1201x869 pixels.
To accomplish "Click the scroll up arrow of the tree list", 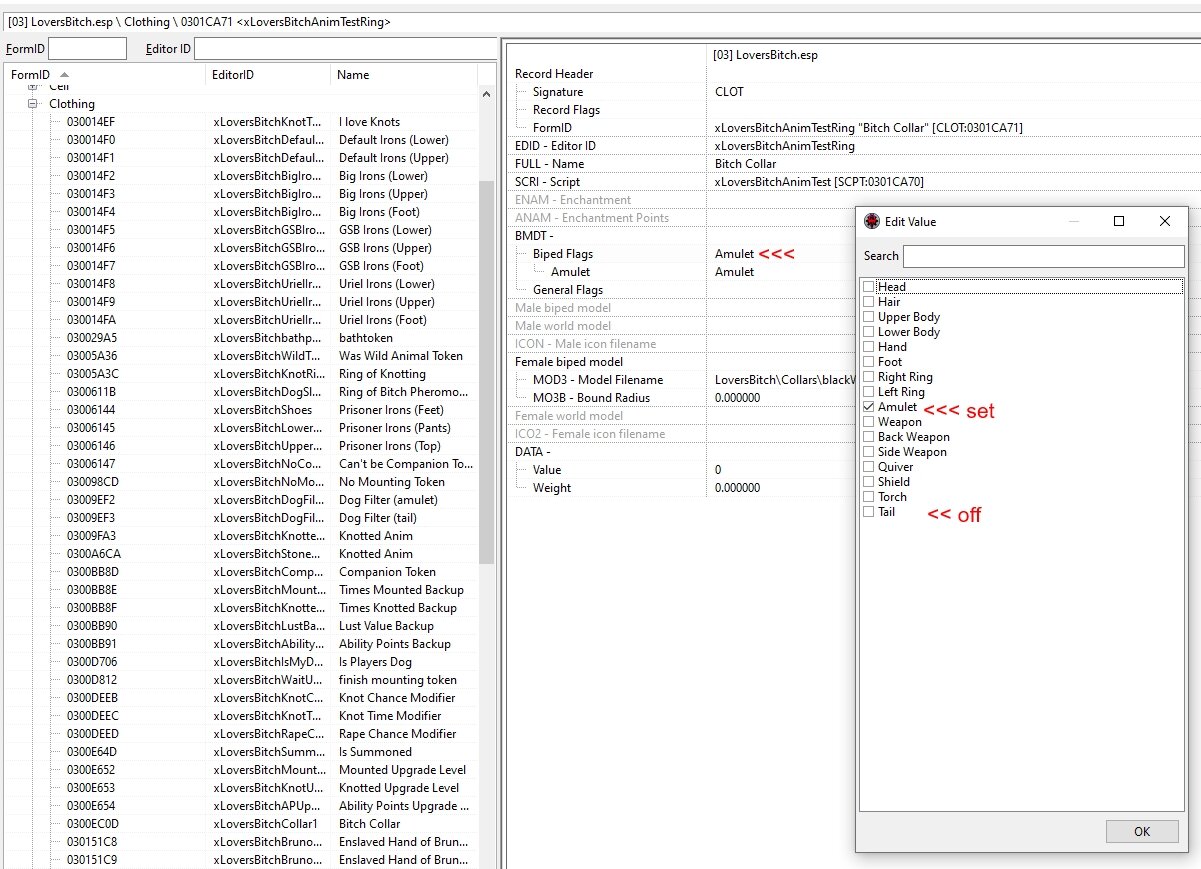I will [x=487, y=94].
